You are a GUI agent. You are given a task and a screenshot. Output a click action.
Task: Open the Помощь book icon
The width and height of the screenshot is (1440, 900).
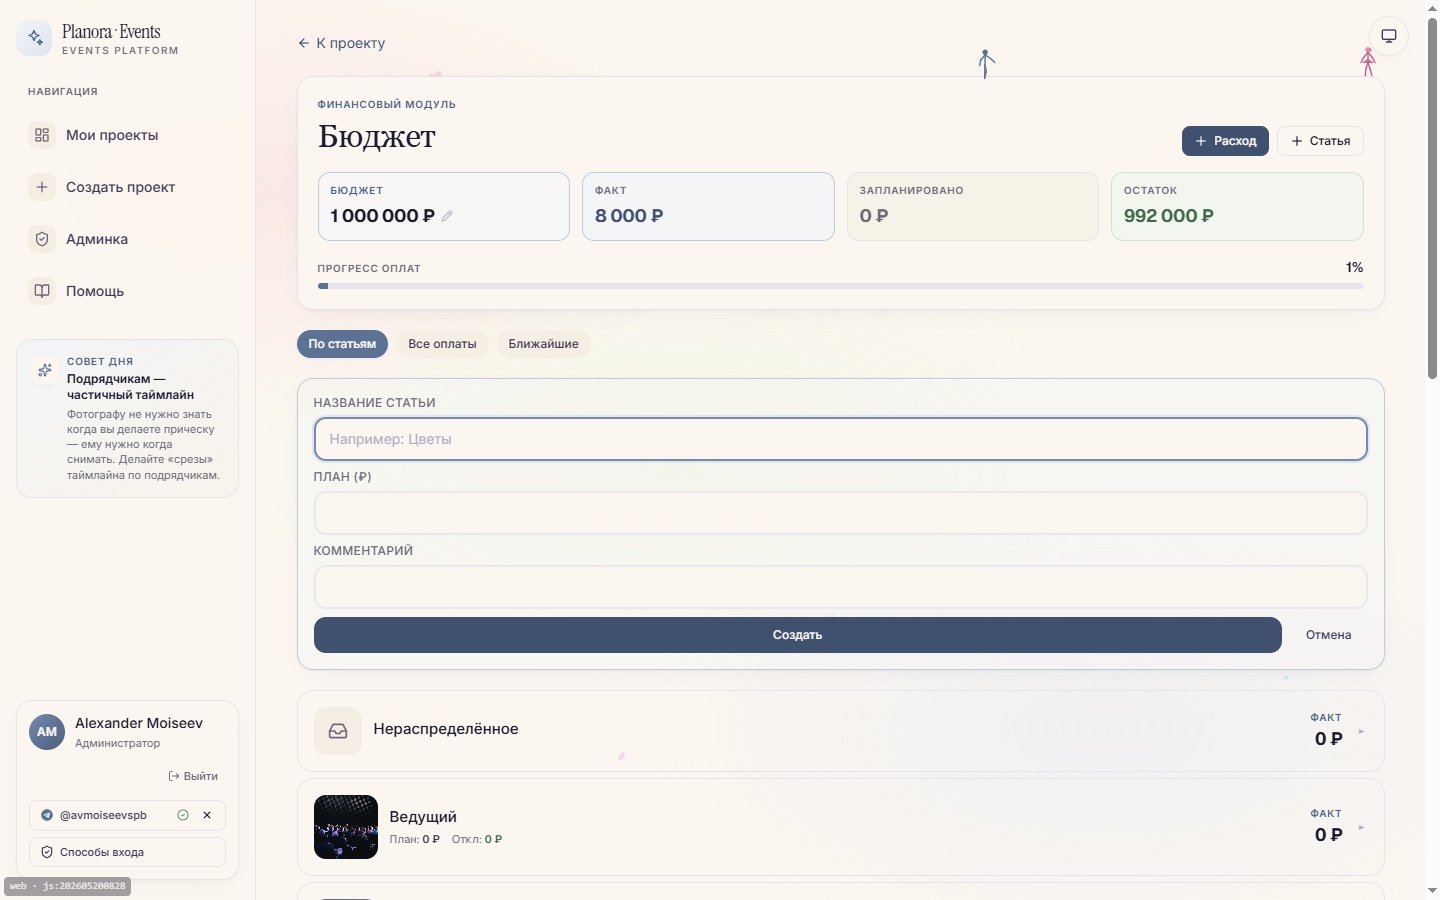42,291
